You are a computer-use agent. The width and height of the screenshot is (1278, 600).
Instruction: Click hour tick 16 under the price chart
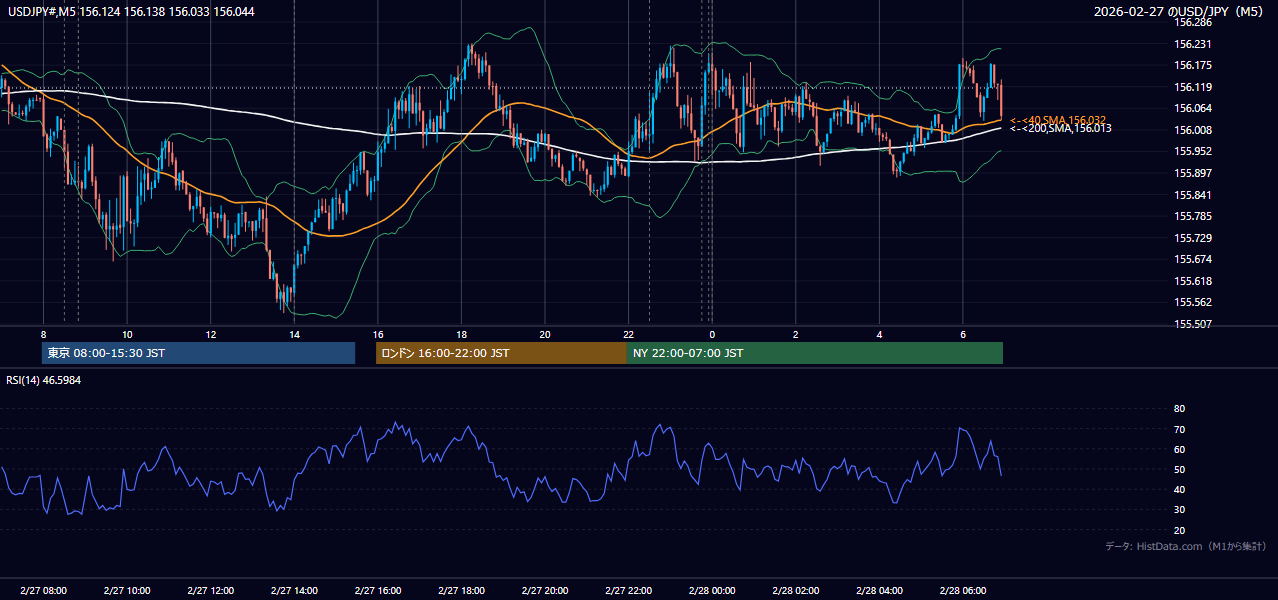(x=377, y=334)
